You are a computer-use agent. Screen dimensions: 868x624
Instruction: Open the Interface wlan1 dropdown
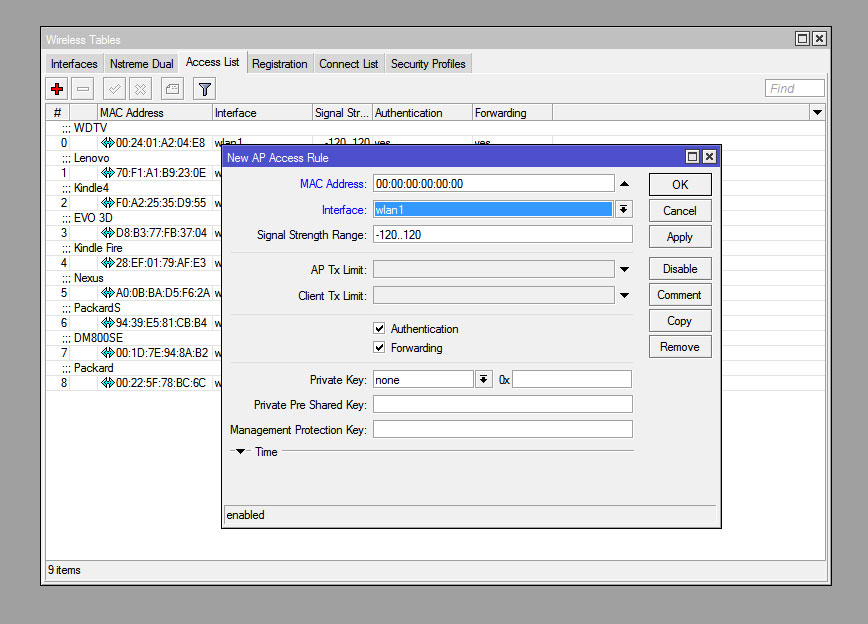pos(623,209)
